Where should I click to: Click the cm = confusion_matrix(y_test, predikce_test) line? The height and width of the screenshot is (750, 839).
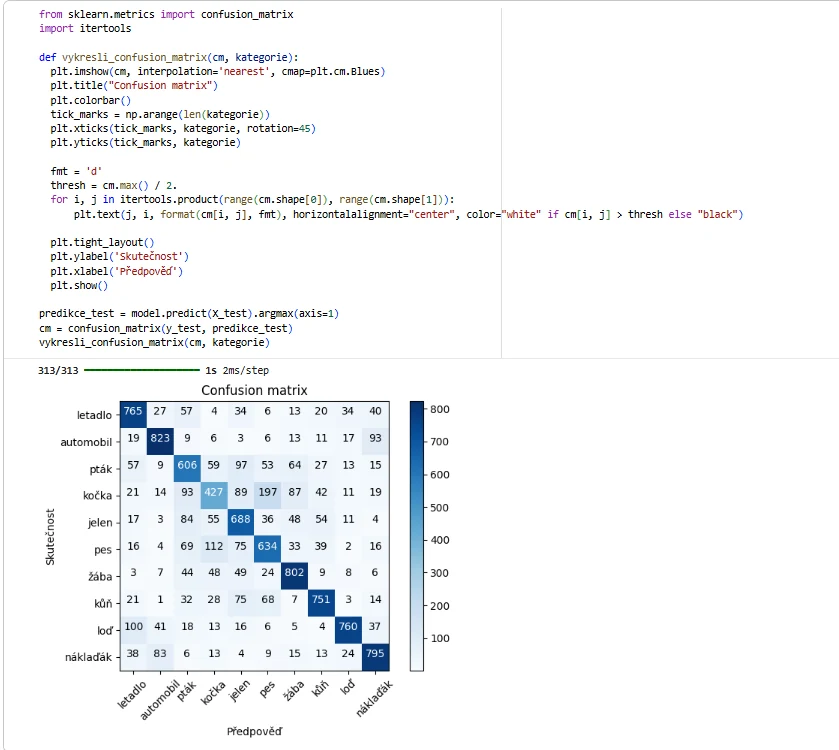(166, 328)
